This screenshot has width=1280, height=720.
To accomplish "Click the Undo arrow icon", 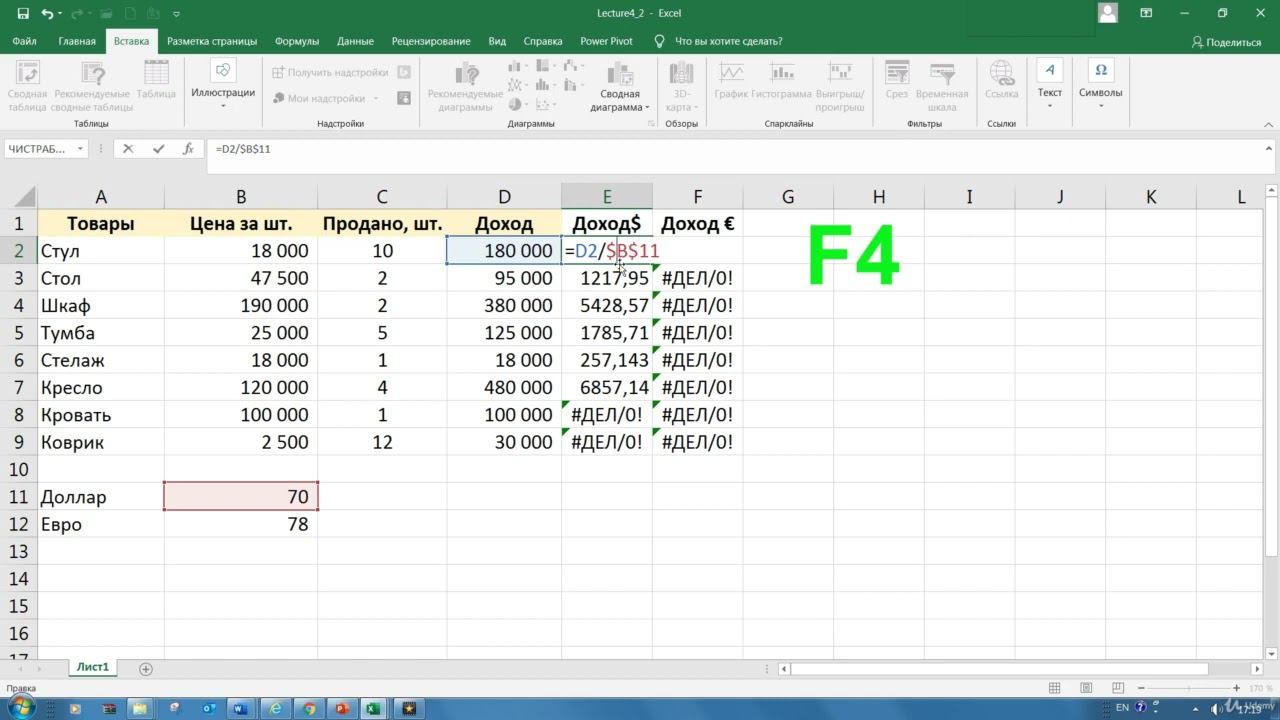I will click(x=47, y=14).
